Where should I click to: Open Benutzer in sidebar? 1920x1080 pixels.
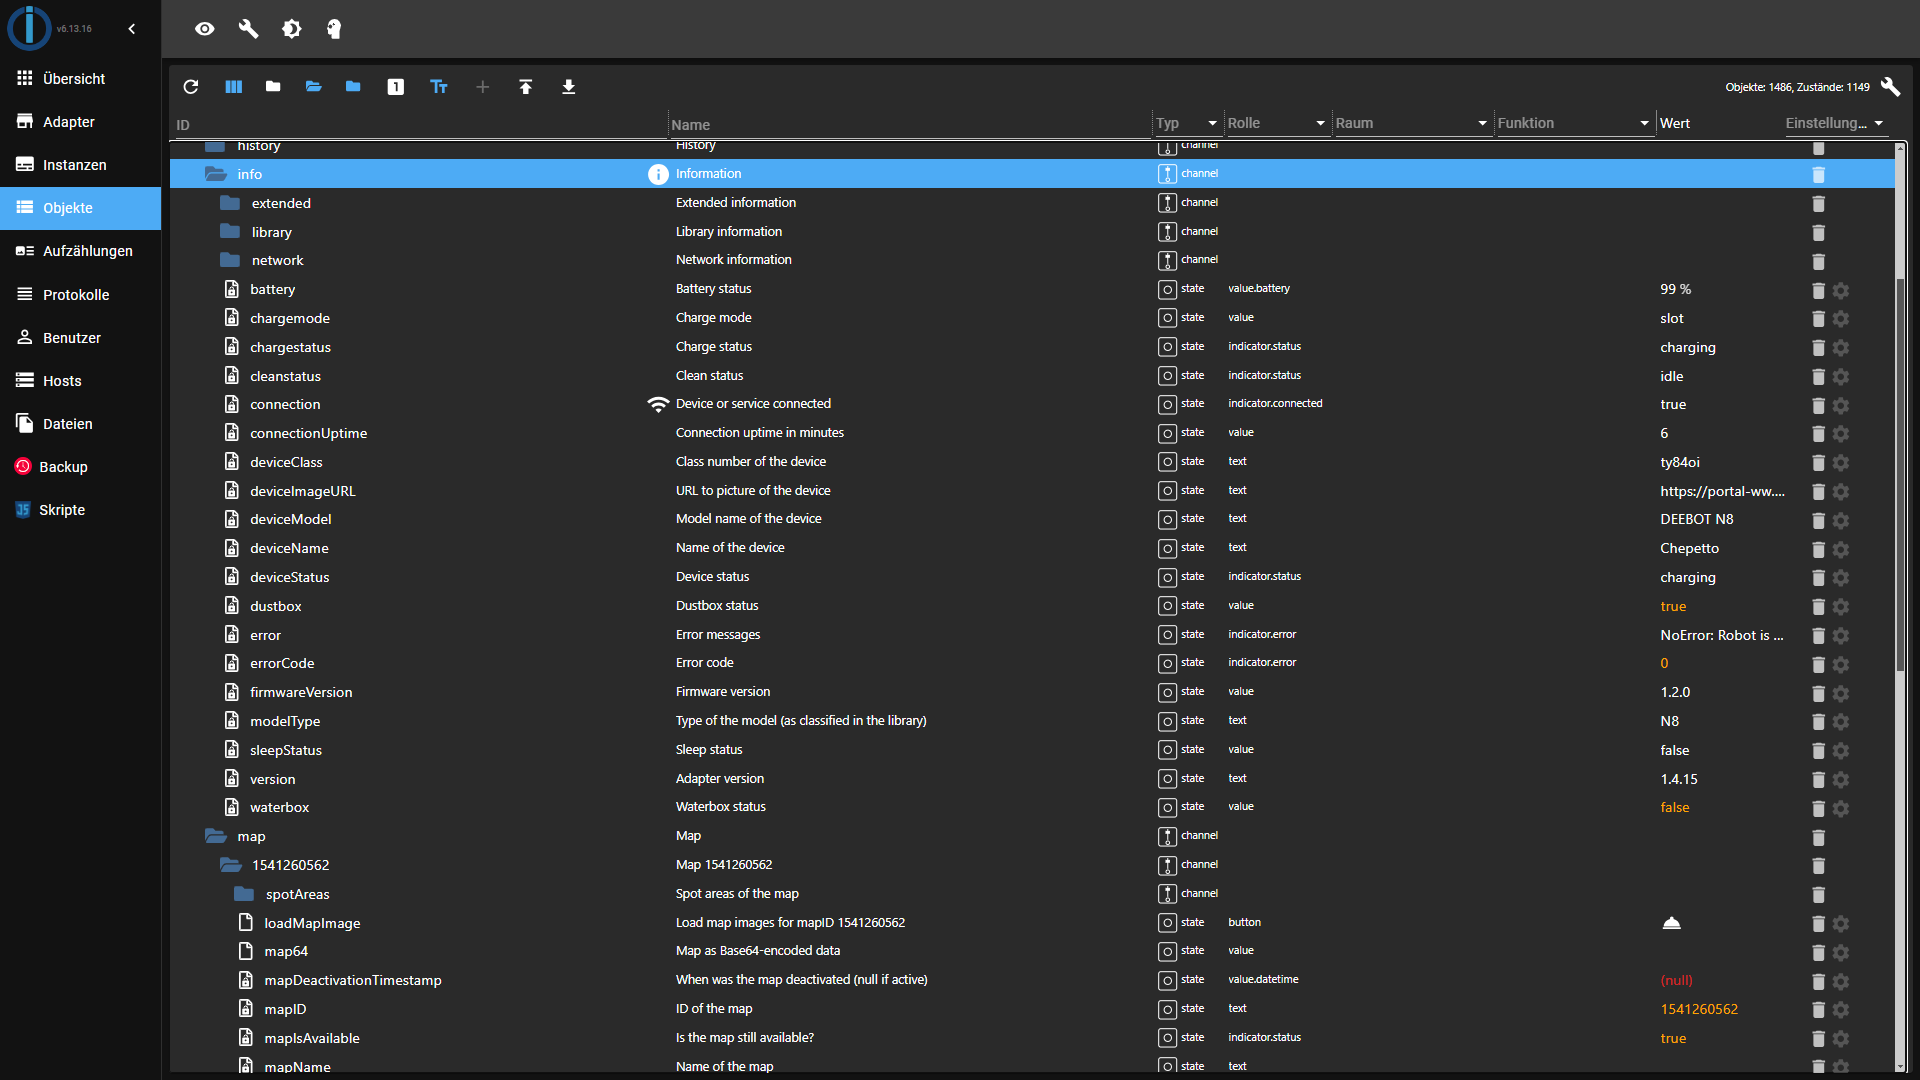point(80,338)
